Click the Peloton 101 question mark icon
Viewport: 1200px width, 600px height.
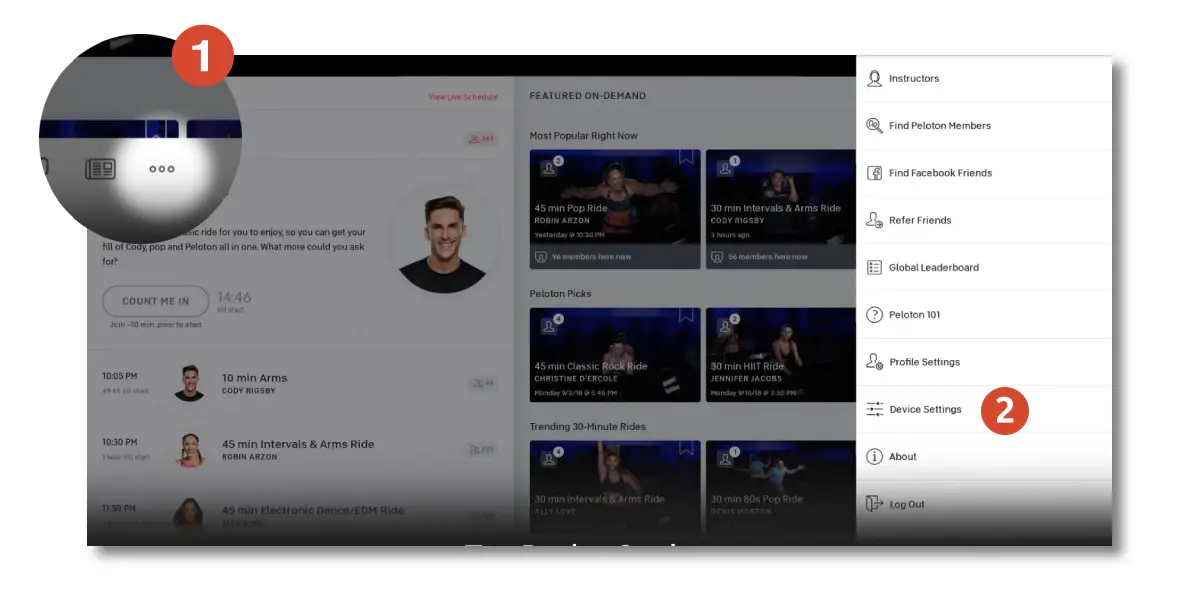875,315
